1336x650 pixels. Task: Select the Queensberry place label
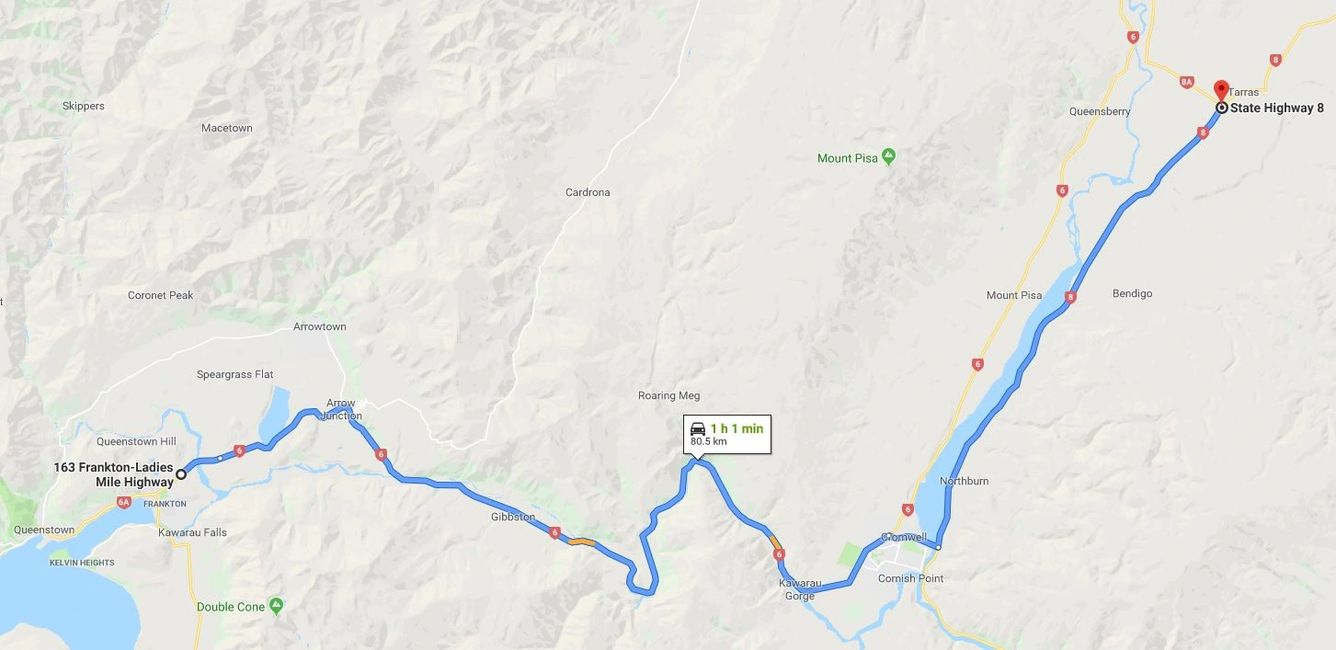1100,111
